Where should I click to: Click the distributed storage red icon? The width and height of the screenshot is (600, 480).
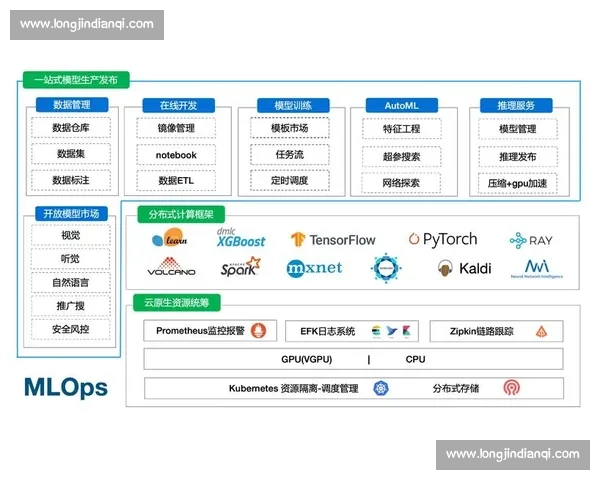point(512,388)
